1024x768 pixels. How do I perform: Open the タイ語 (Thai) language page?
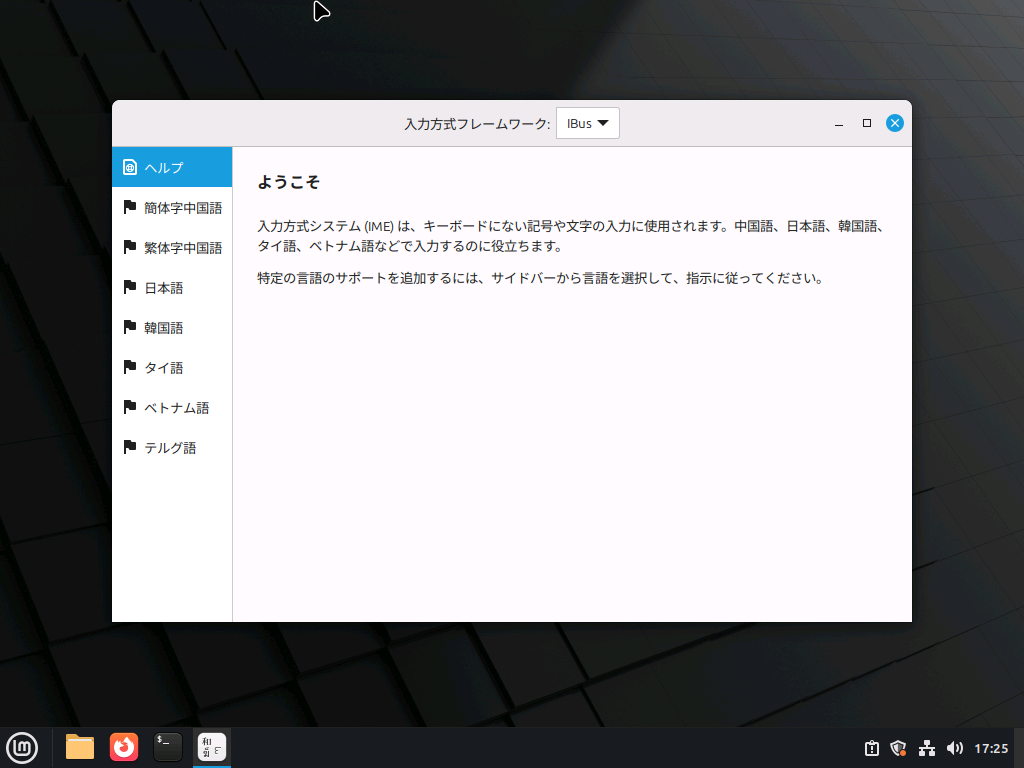coord(163,367)
